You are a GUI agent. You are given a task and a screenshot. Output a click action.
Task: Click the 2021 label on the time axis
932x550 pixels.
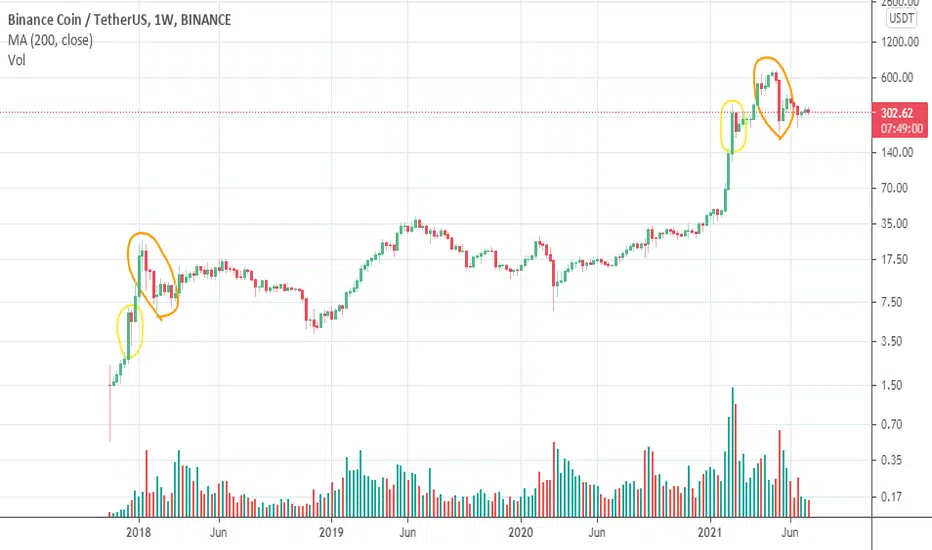[x=710, y=532]
